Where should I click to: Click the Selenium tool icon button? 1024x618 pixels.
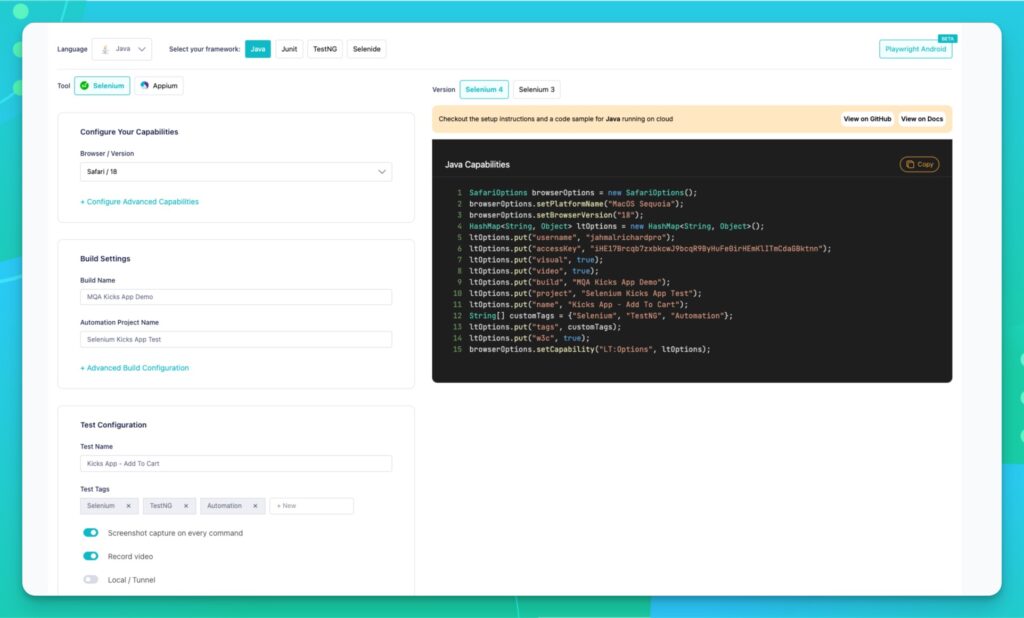pyautogui.click(x=84, y=86)
